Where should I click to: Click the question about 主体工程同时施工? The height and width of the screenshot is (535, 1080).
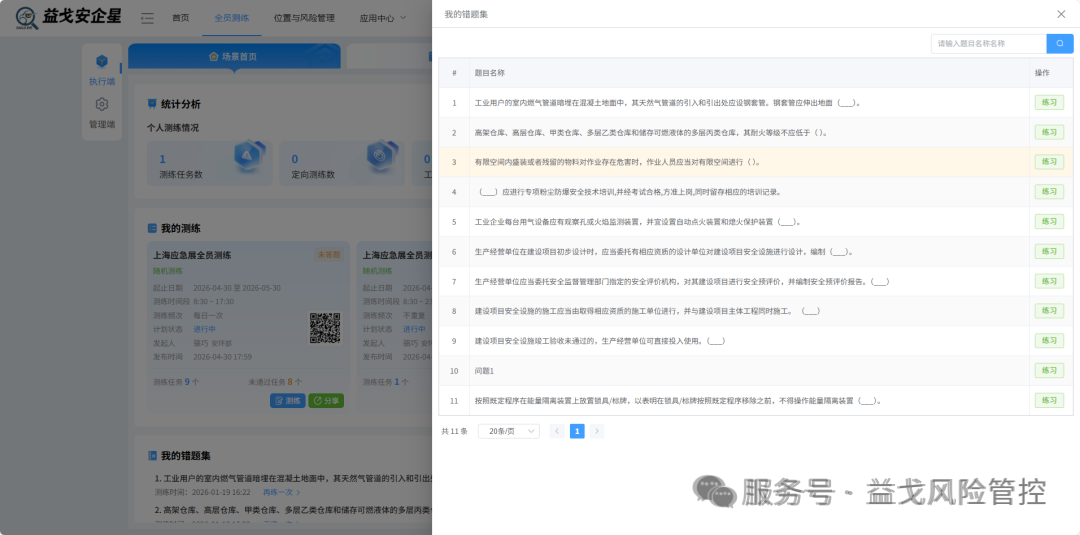(647, 311)
